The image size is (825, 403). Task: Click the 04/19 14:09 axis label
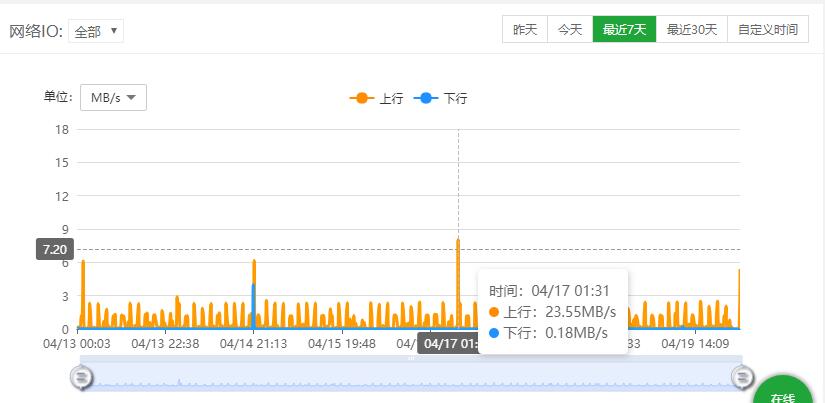[x=695, y=344]
